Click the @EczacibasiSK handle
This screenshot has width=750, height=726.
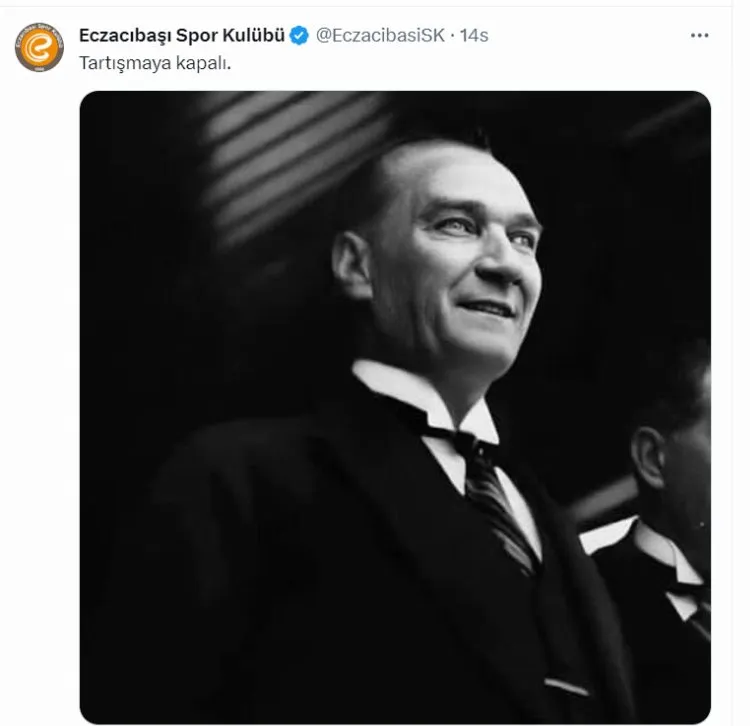tap(379, 37)
